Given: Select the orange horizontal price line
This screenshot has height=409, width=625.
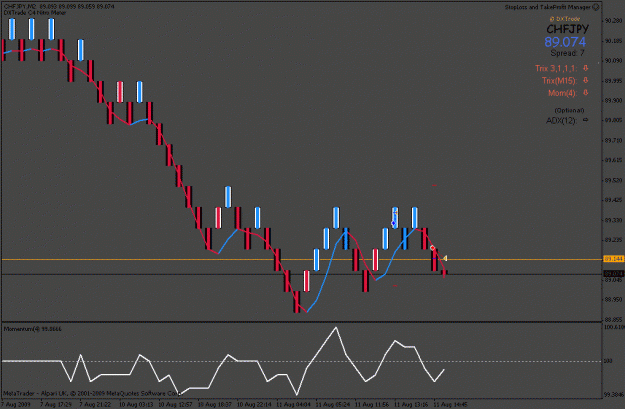Looking at the screenshot, I should (301, 260).
